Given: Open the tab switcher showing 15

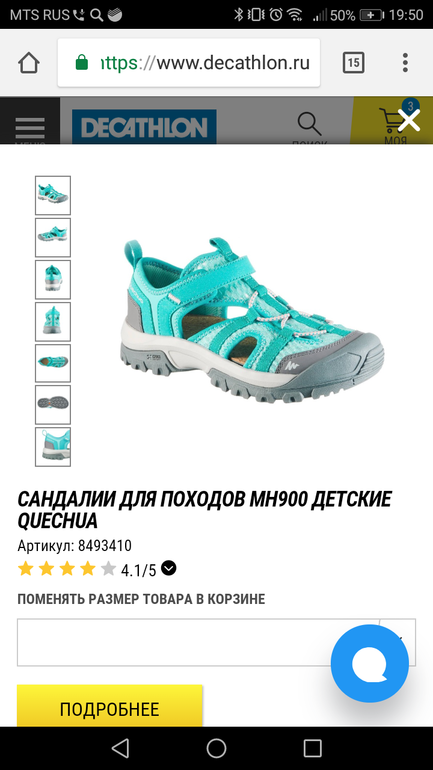Looking at the screenshot, I should coord(353,63).
